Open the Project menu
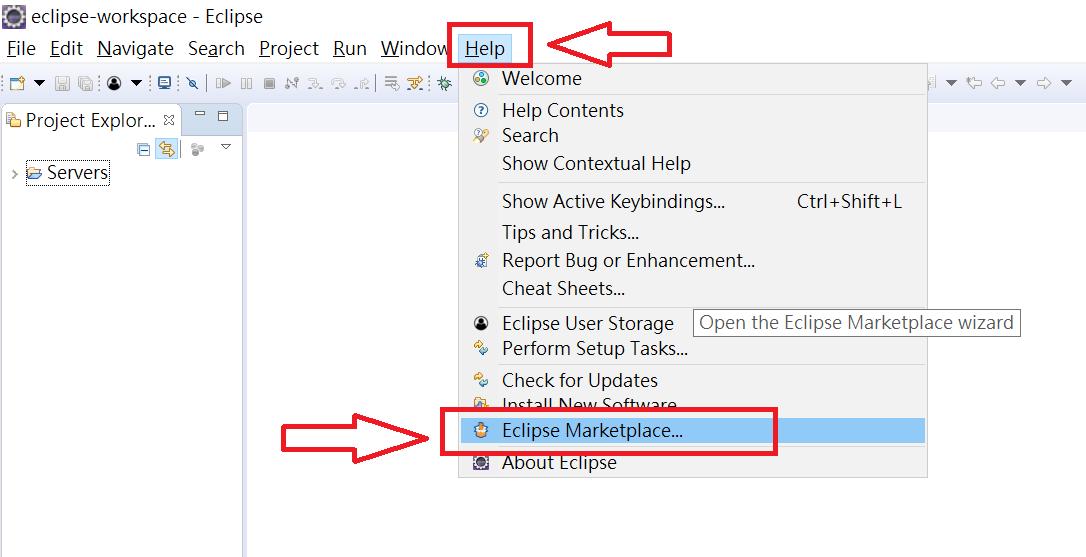Viewport: 1086px width, 557px height. point(289,48)
